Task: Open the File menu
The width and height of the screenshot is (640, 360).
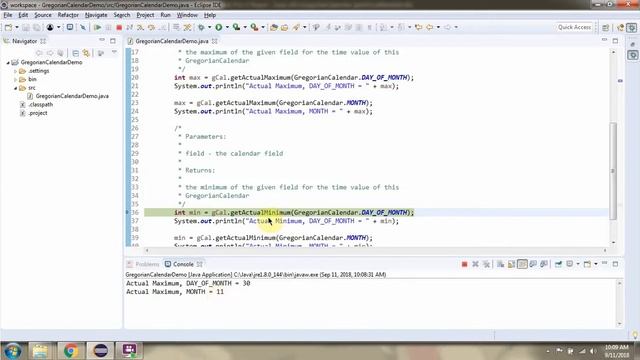Action: [x=8, y=15]
